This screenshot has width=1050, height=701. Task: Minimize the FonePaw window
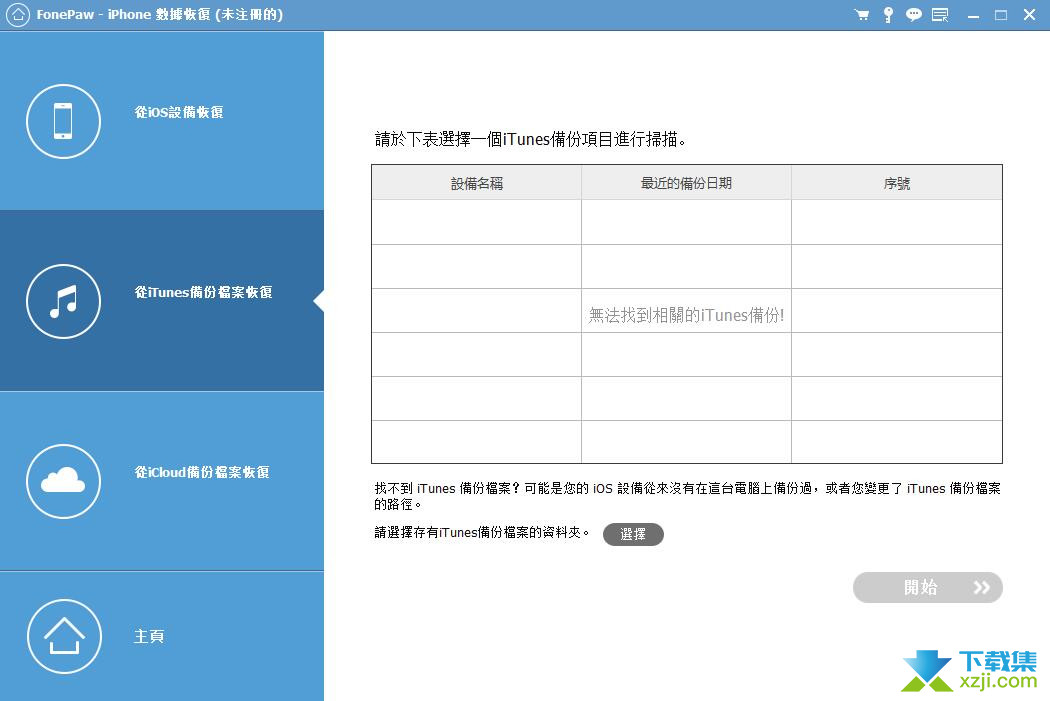(x=973, y=15)
